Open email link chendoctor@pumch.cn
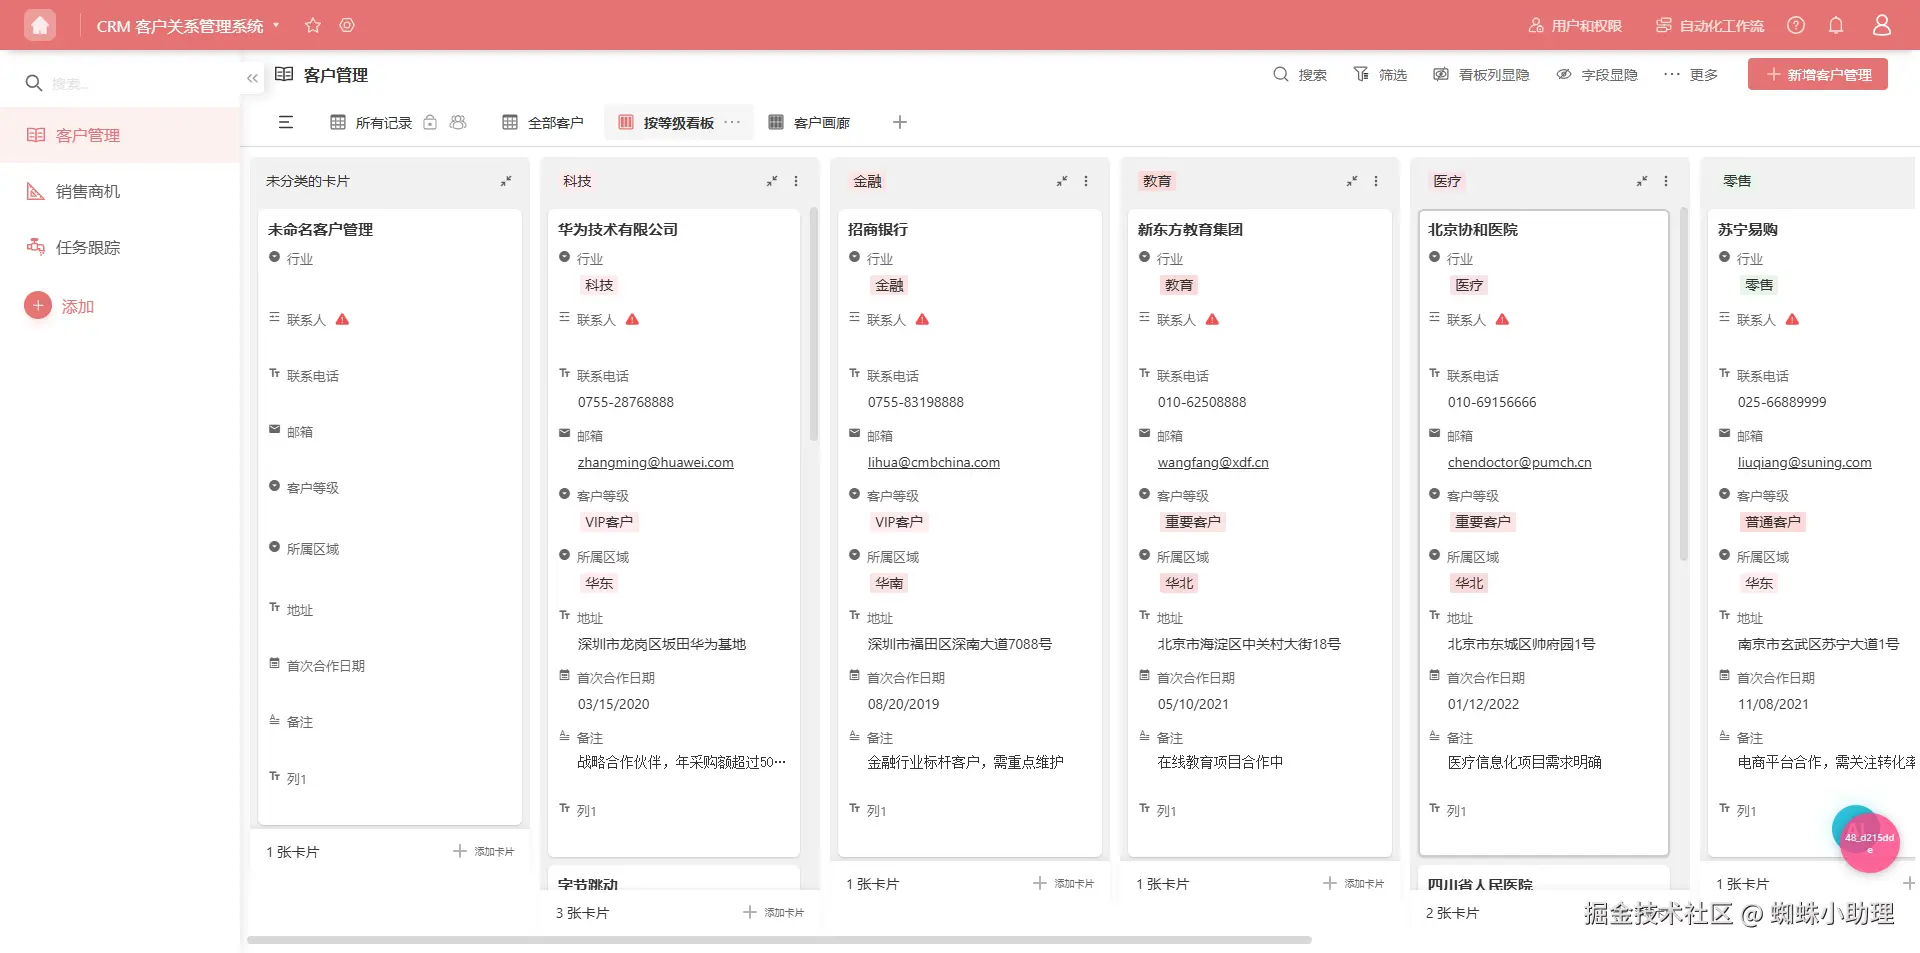 [1520, 462]
